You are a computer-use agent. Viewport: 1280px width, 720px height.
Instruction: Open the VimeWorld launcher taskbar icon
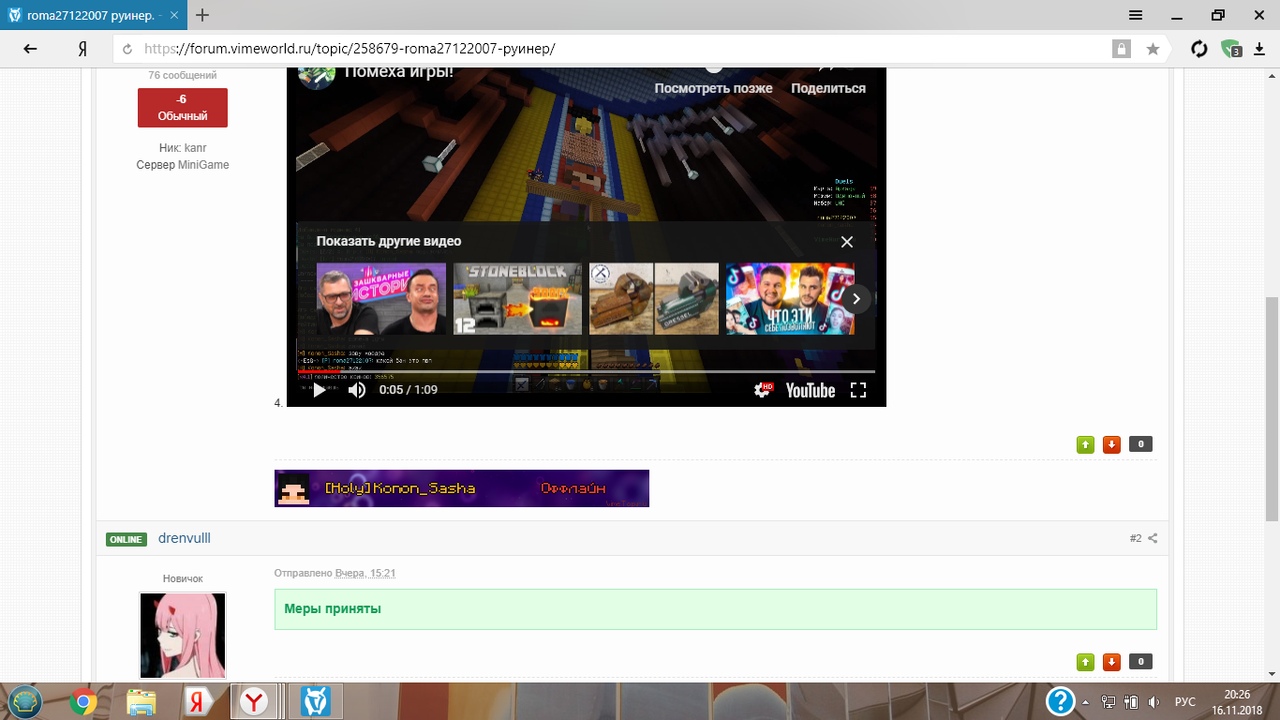coord(316,702)
